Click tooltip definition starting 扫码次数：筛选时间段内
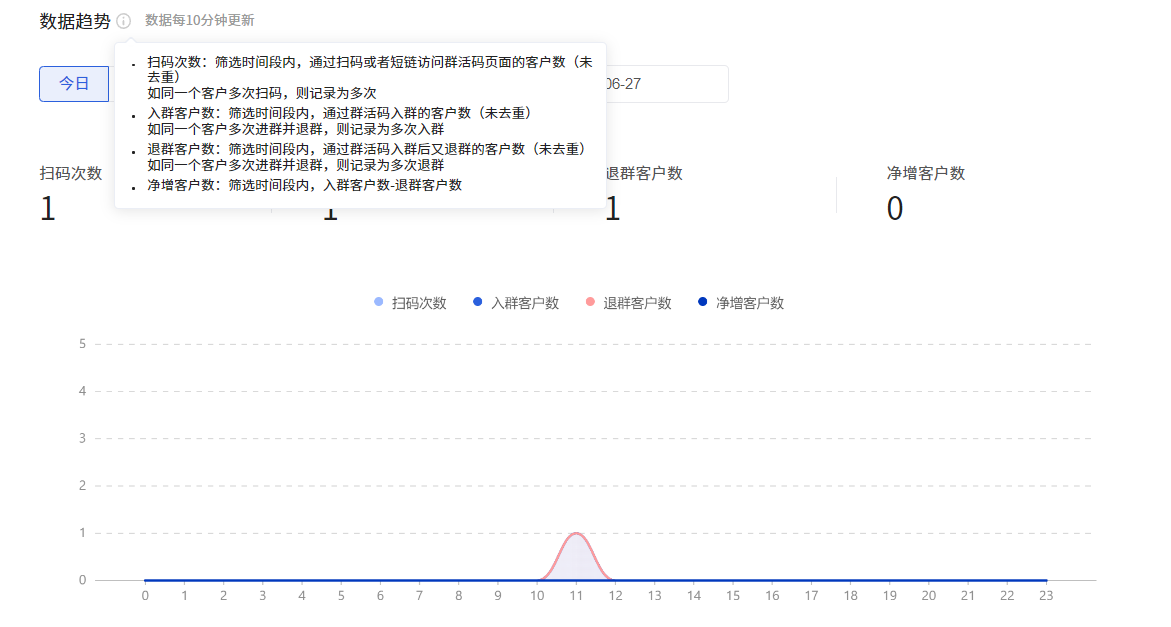This screenshot has width=1171, height=627. click(x=370, y=69)
